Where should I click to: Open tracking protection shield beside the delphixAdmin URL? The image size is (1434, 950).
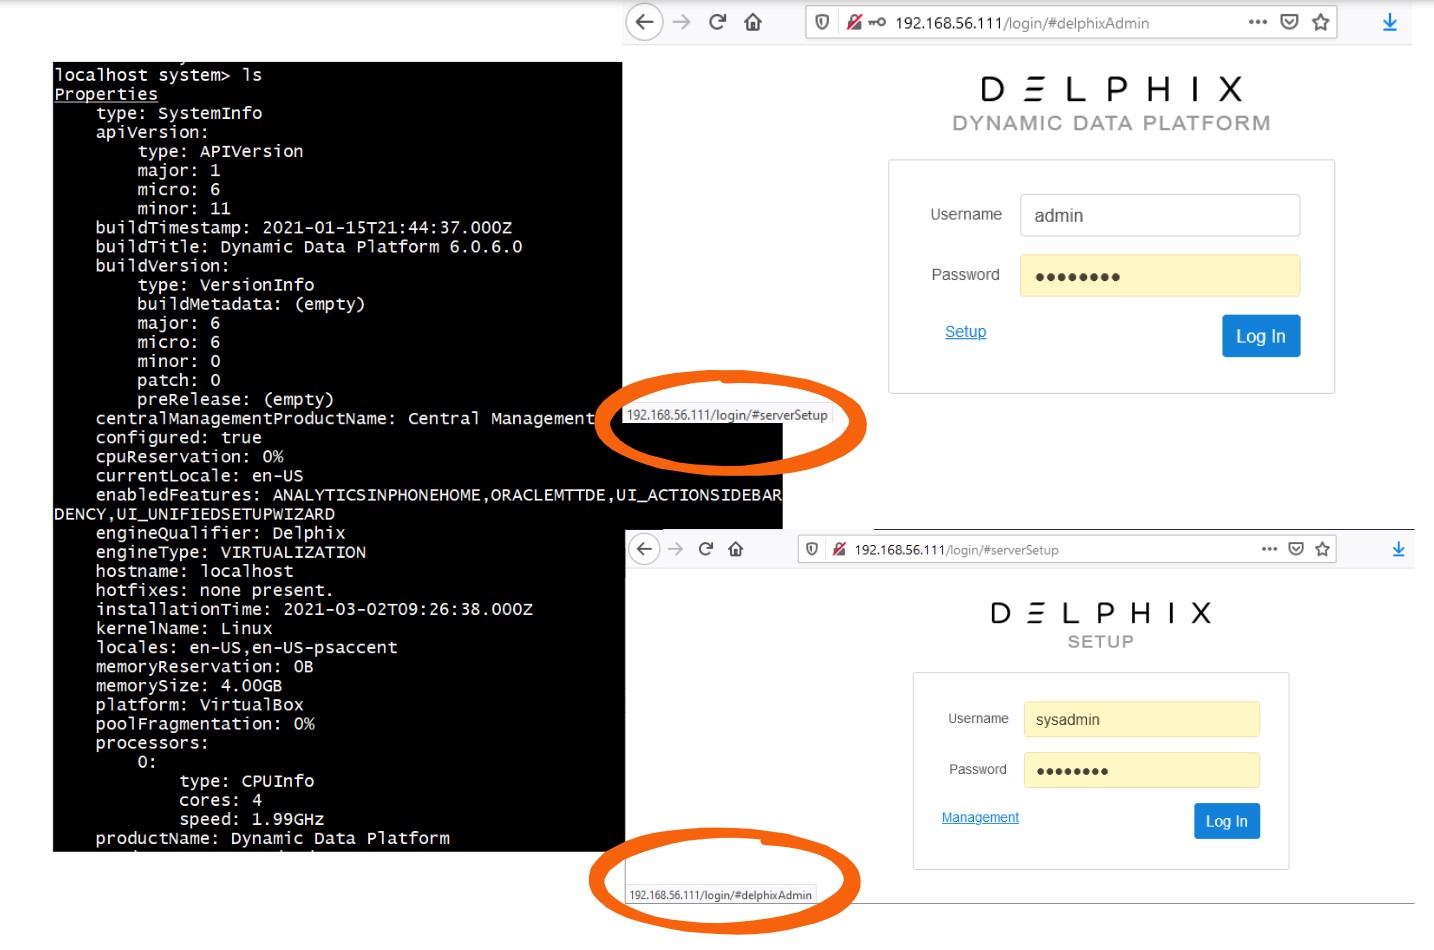[x=822, y=22]
